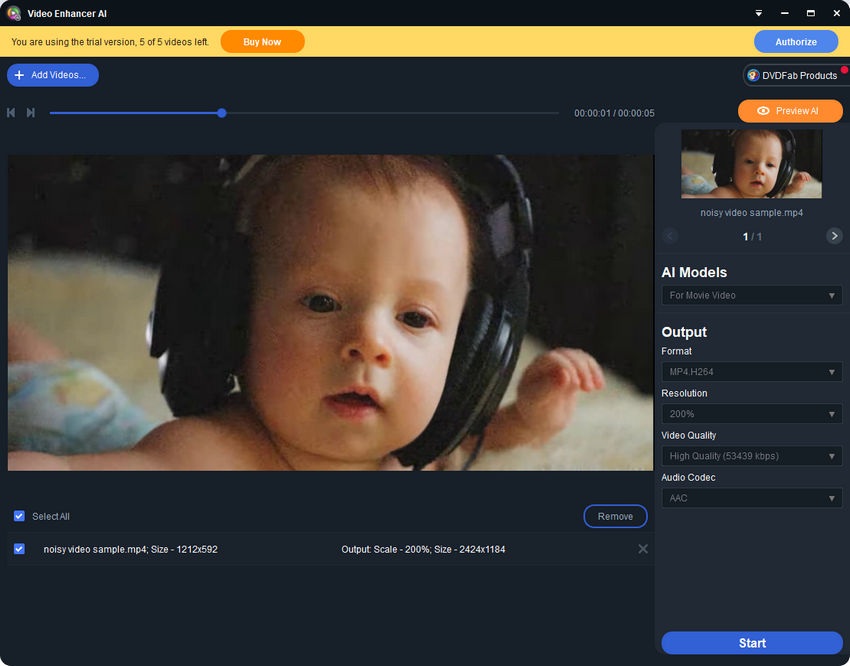The image size is (850, 666).
Task: Expand the AI Models dropdown
Action: click(751, 295)
